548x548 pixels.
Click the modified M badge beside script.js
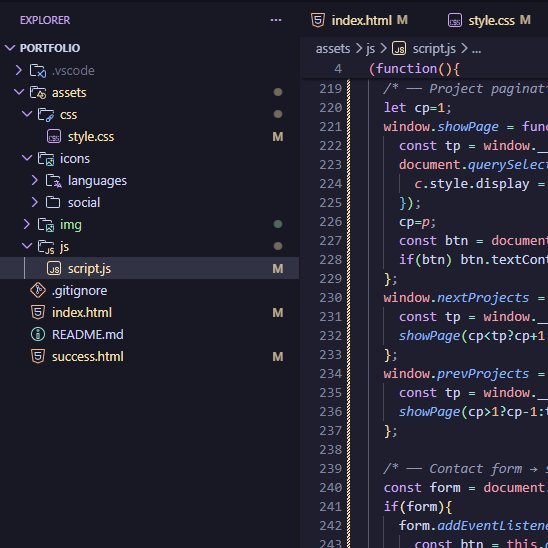[278, 269]
